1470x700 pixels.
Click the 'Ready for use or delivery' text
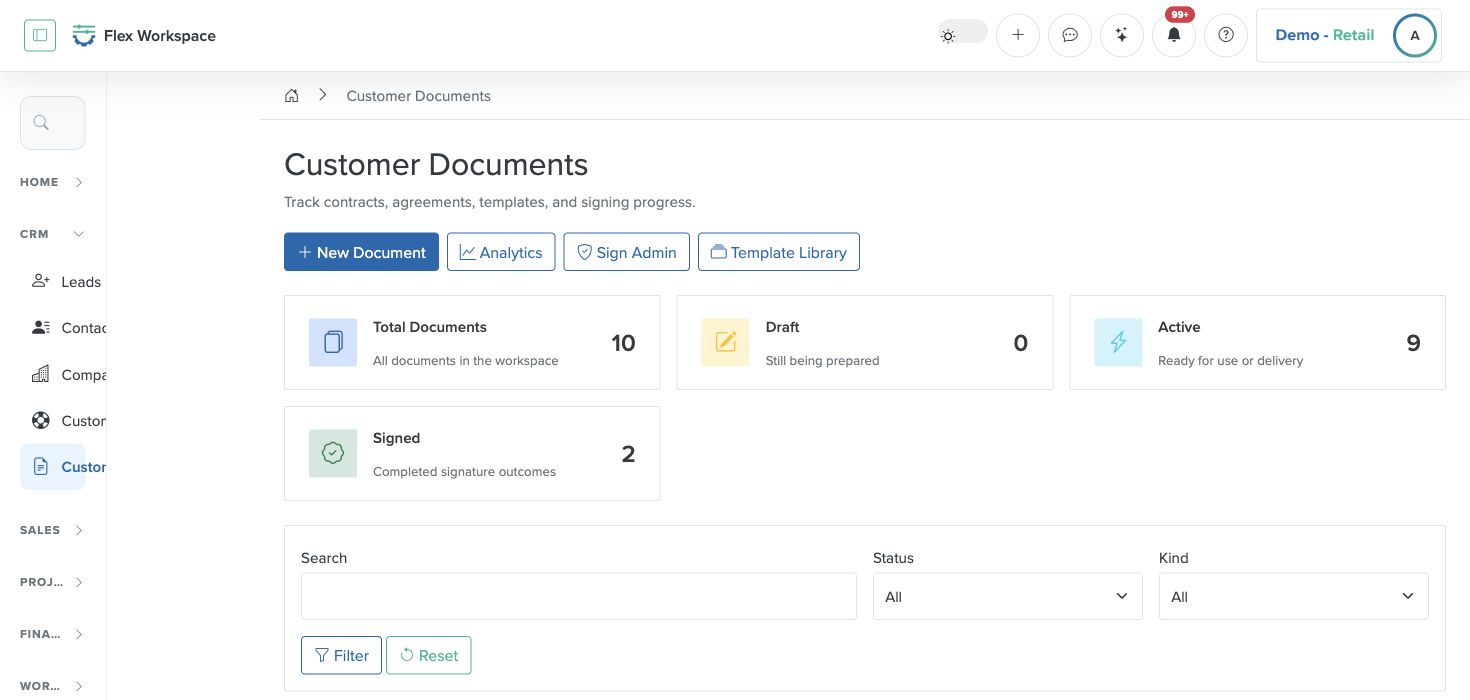coord(1230,360)
